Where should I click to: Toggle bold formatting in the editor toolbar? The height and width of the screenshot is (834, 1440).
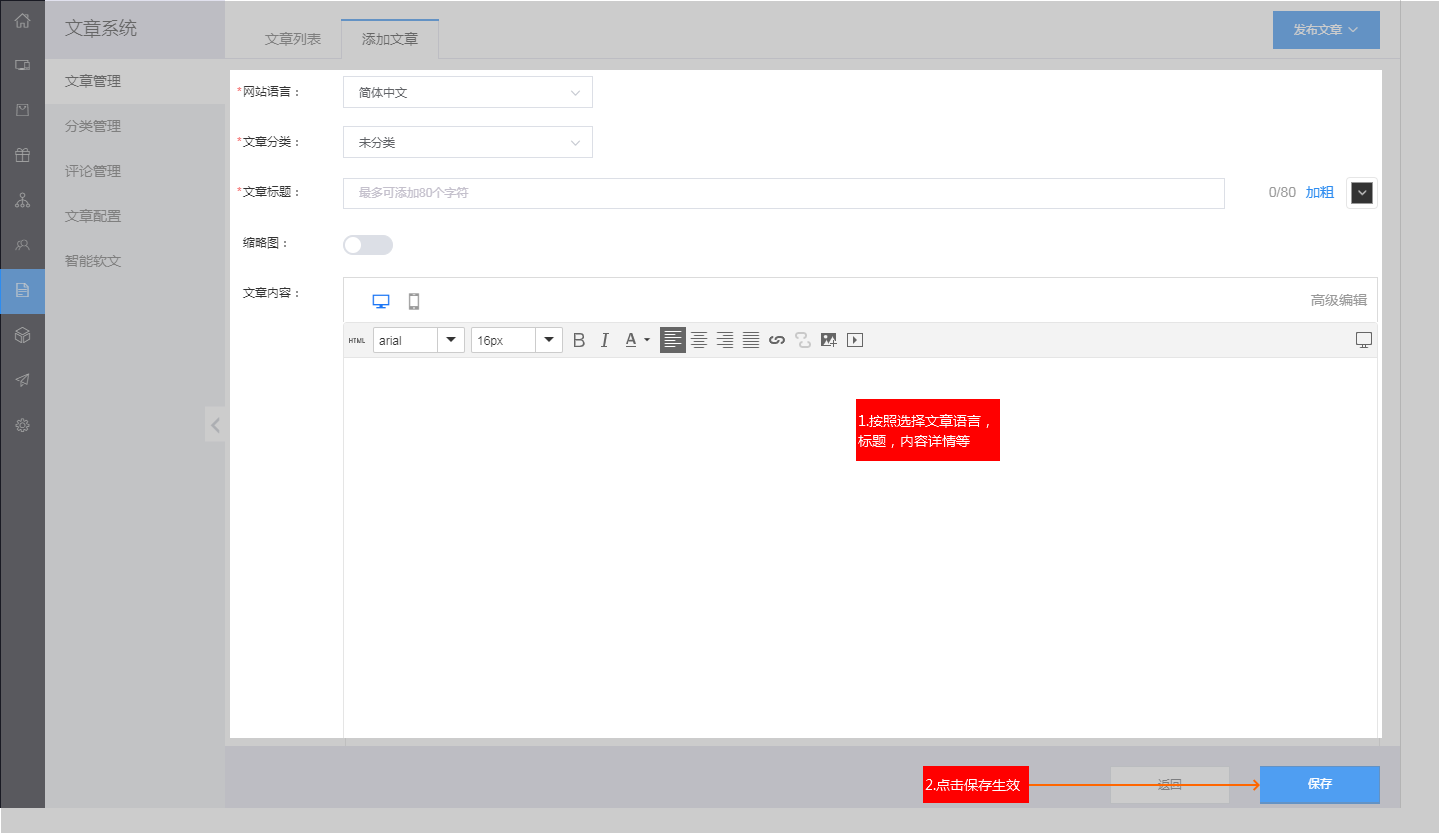pyautogui.click(x=579, y=340)
